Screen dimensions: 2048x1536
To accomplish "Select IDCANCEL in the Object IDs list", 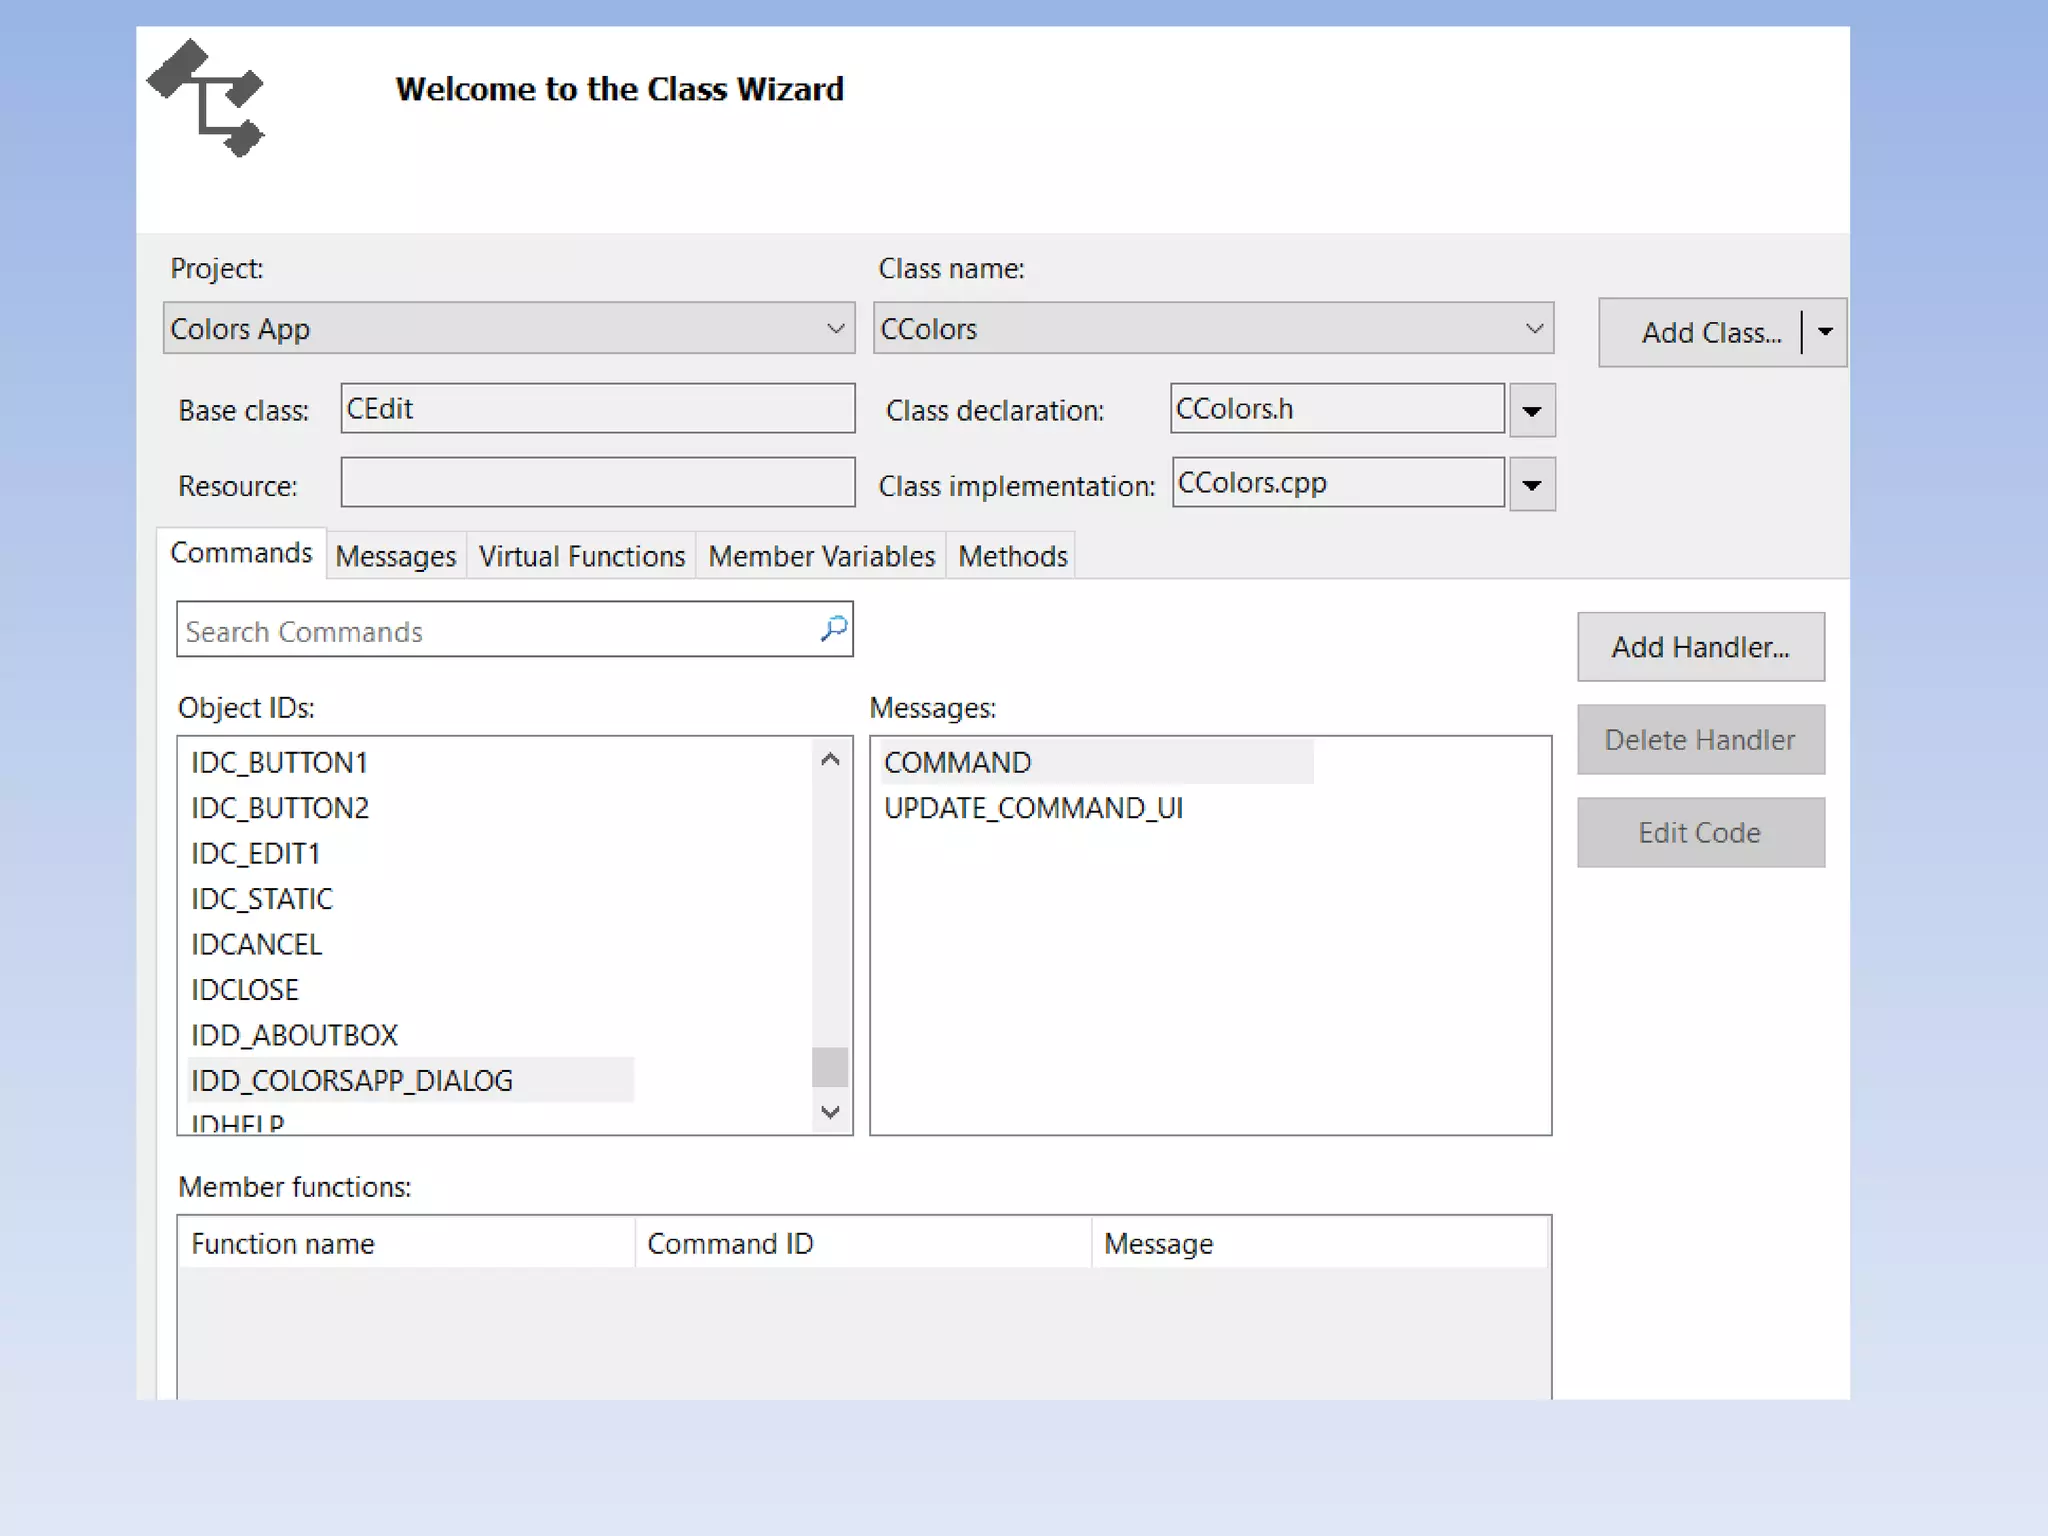I will [x=256, y=944].
